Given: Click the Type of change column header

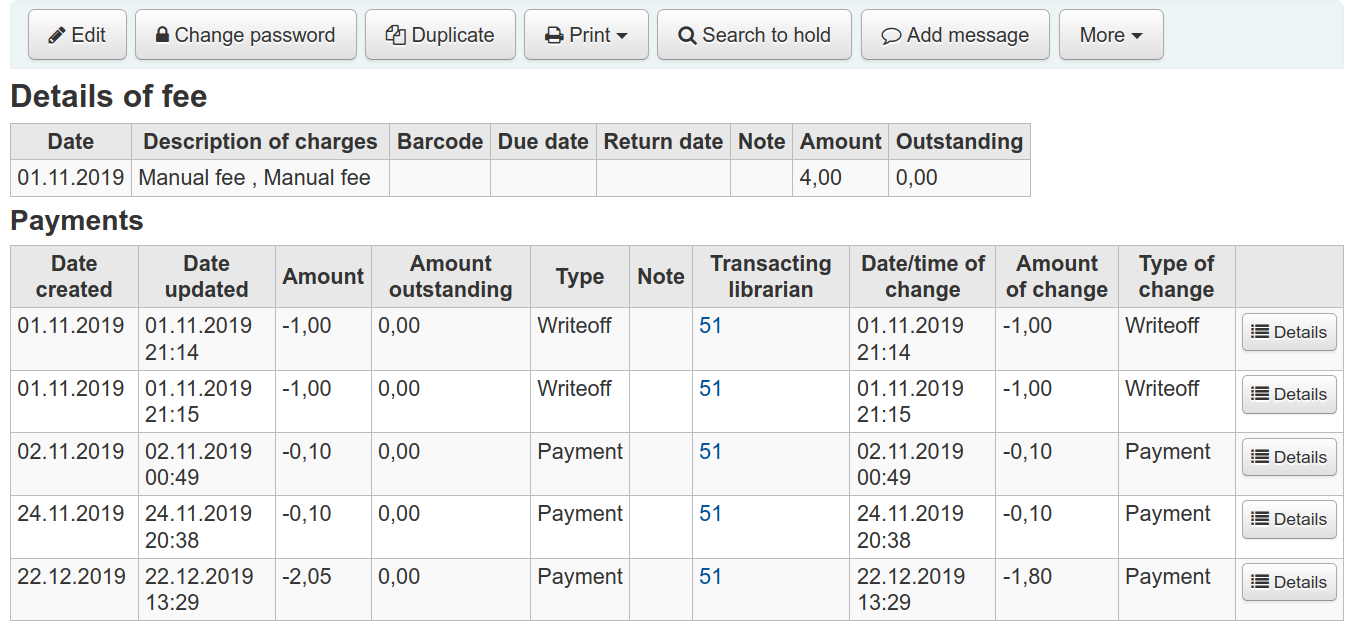Looking at the screenshot, I should pos(1176,277).
